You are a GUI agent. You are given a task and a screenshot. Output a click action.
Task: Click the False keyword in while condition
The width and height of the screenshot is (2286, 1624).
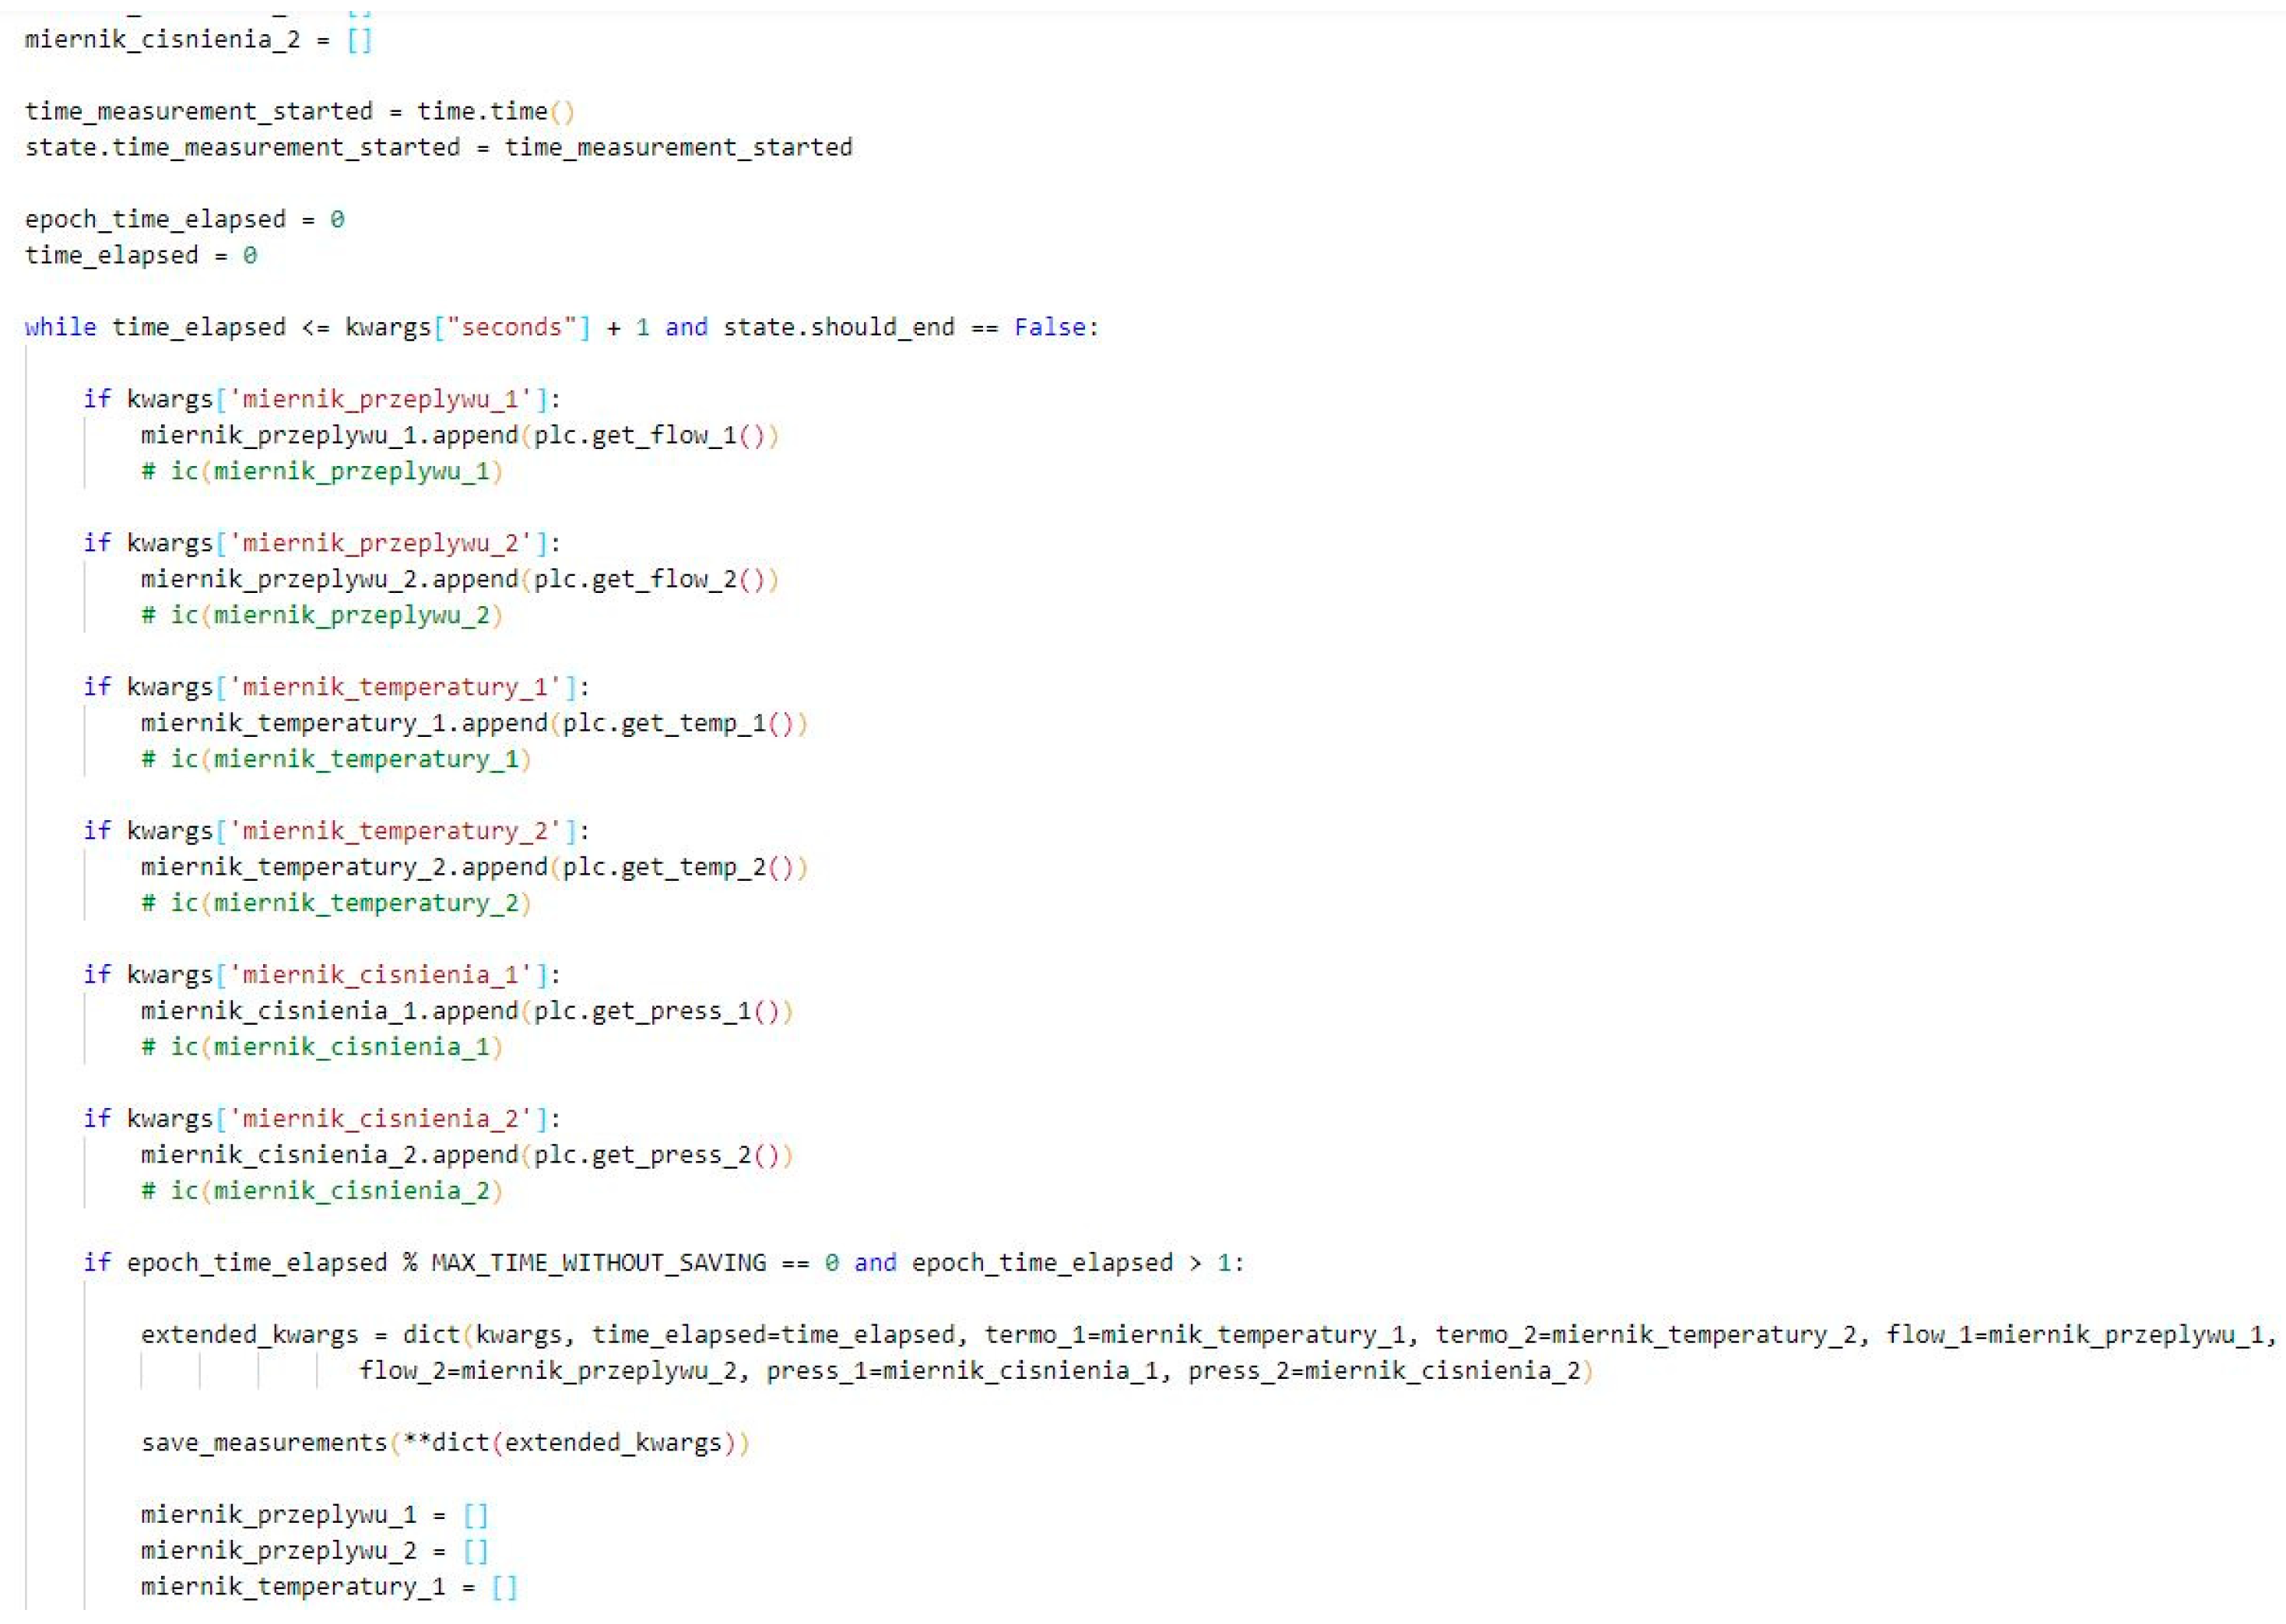coord(1049,327)
